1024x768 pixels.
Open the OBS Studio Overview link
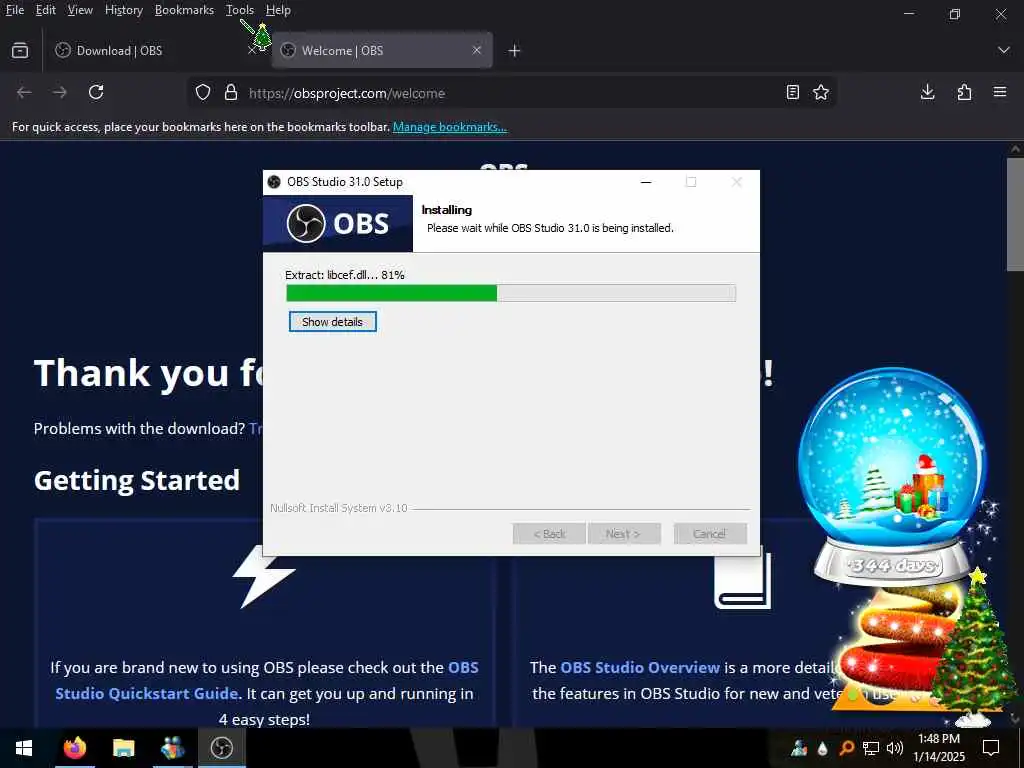(x=640, y=667)
